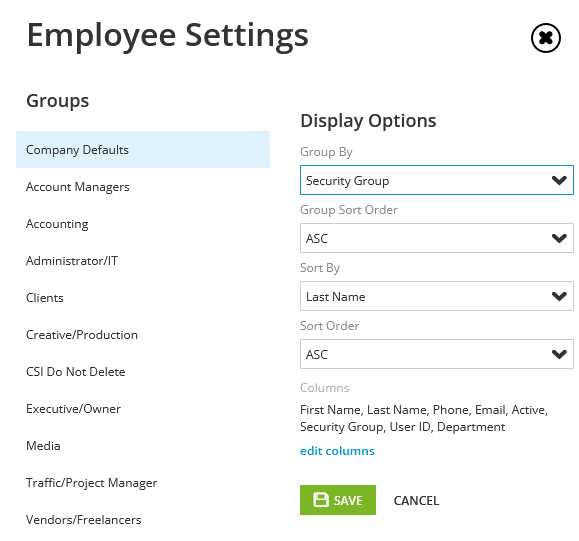Image resolution: width=579 pixels, height=541 pixels.
Task: Open the Media group
Action: [x=143, y=446]
